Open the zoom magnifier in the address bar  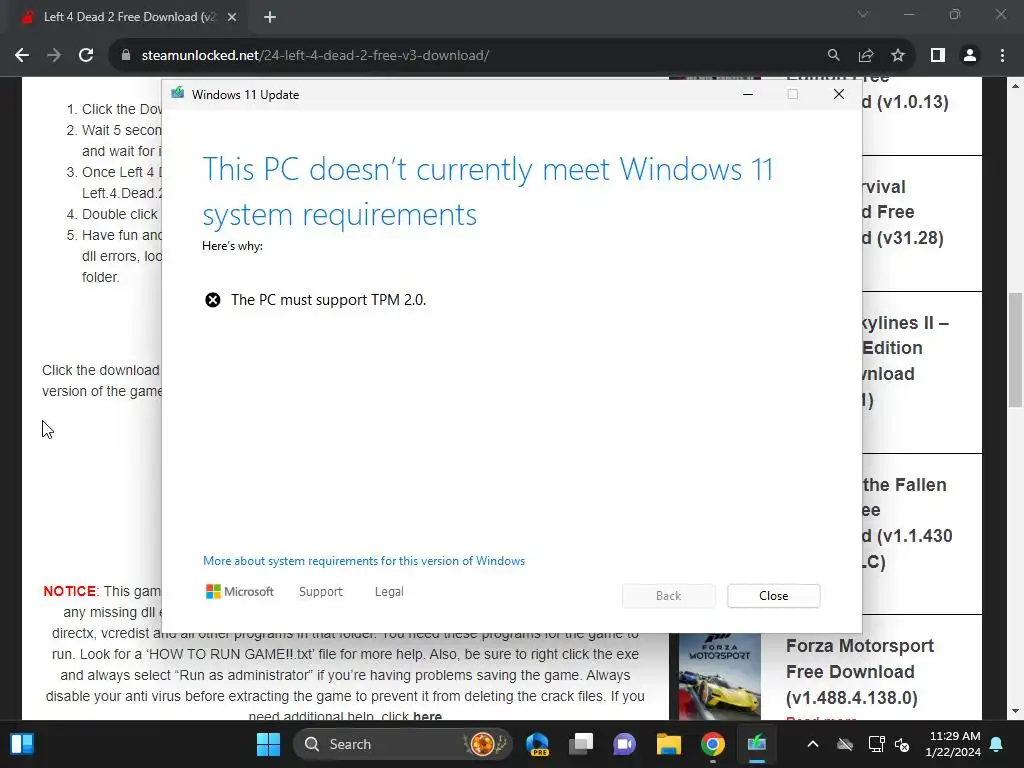pyautogui.click(x=833, y=56)
